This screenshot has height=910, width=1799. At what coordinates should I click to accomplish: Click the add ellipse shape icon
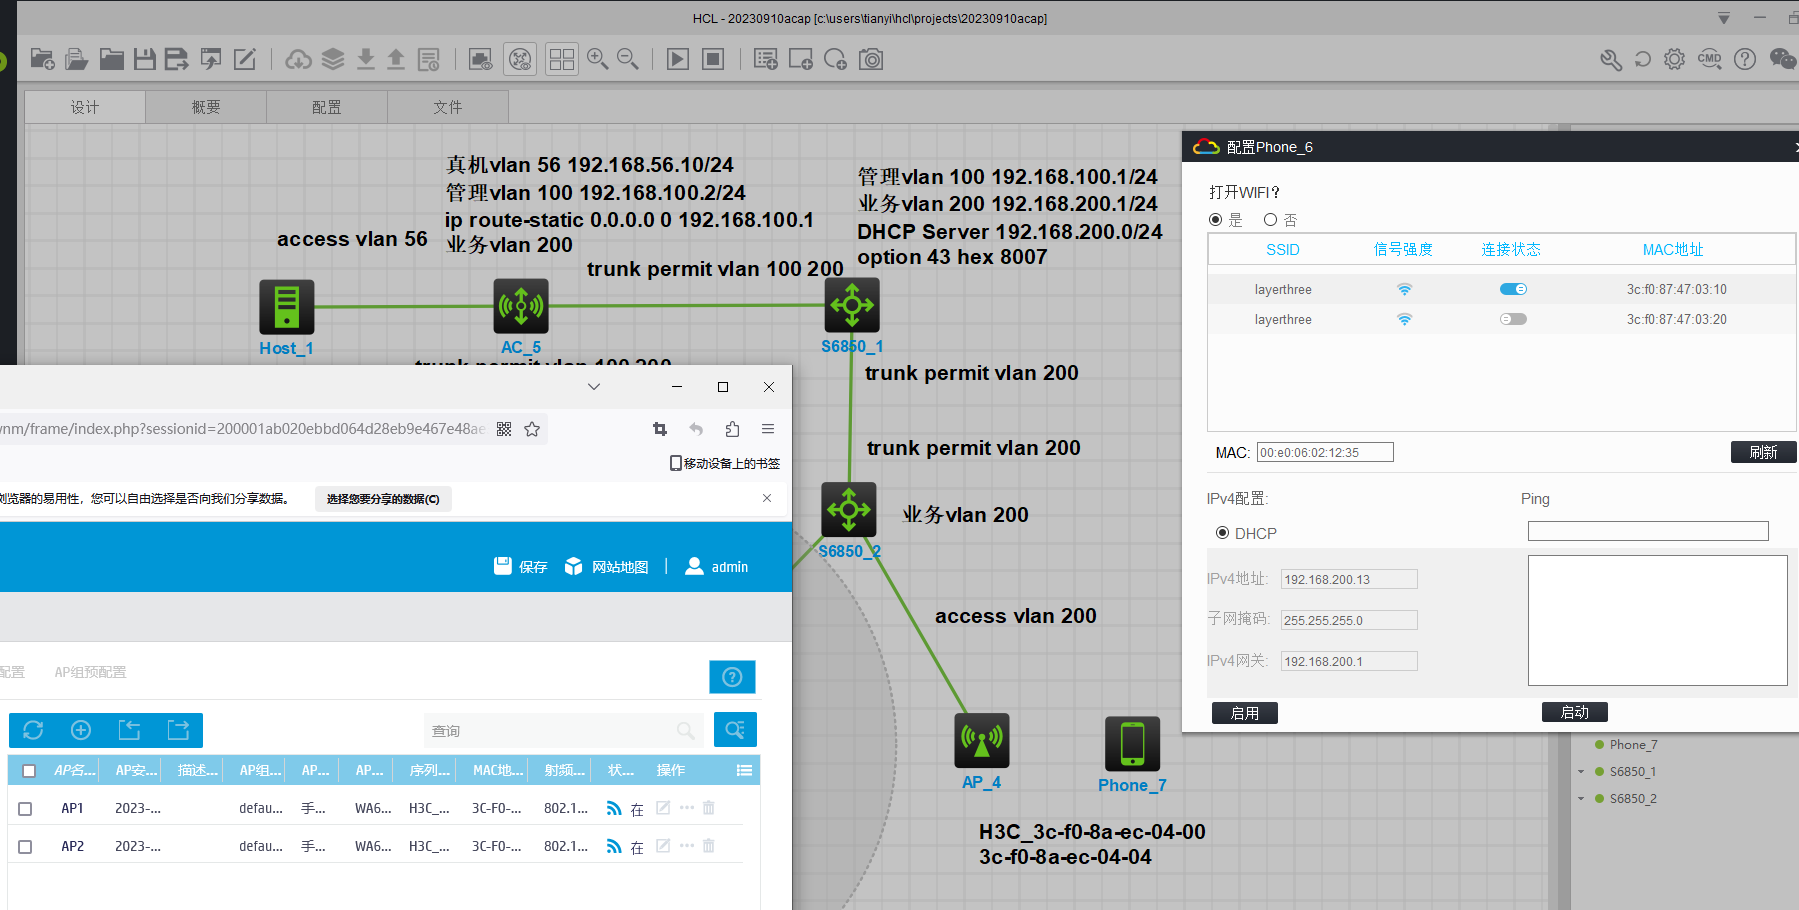pyautogui.click(x=836, y=60)
